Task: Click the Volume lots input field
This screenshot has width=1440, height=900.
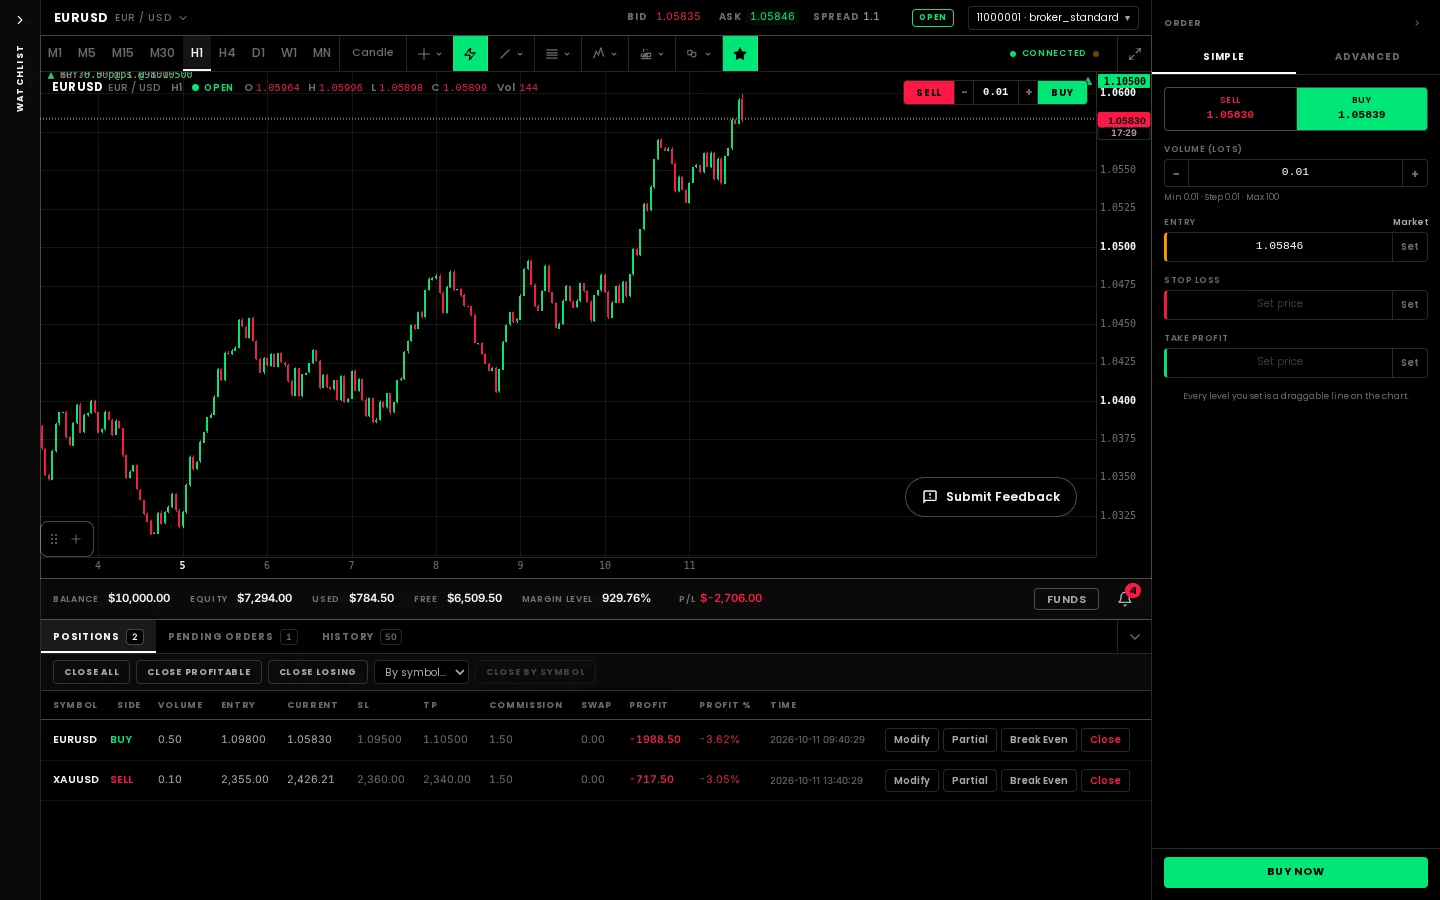Action: 1295,173
